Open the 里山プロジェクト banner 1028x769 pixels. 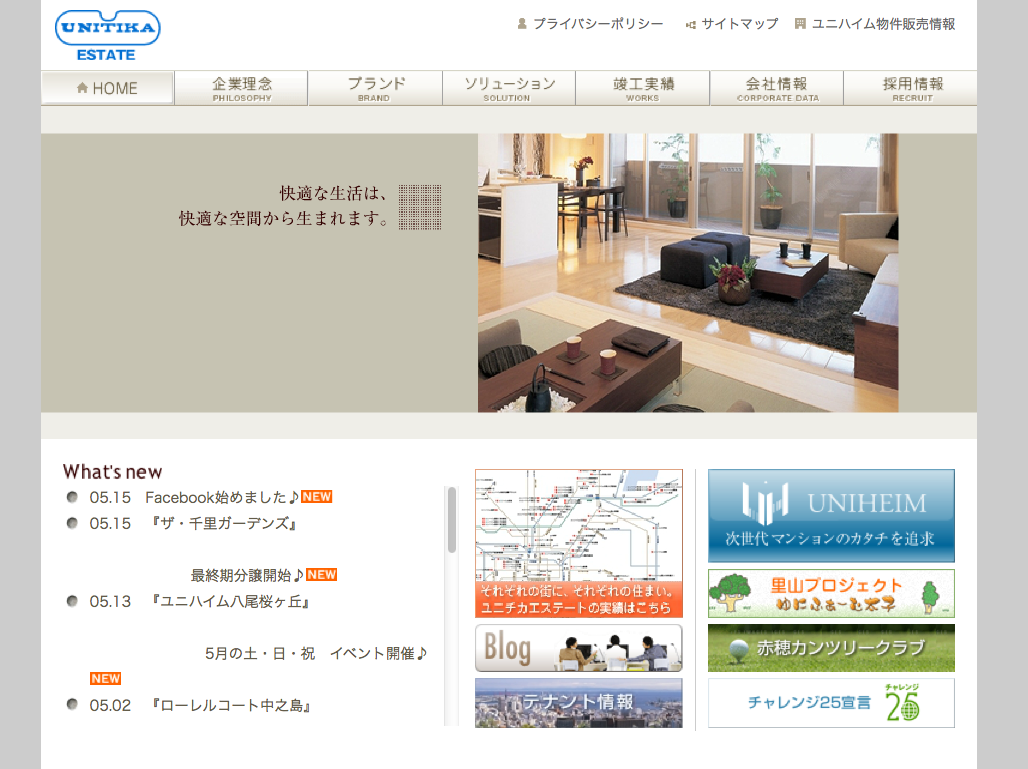pos(831,594)
